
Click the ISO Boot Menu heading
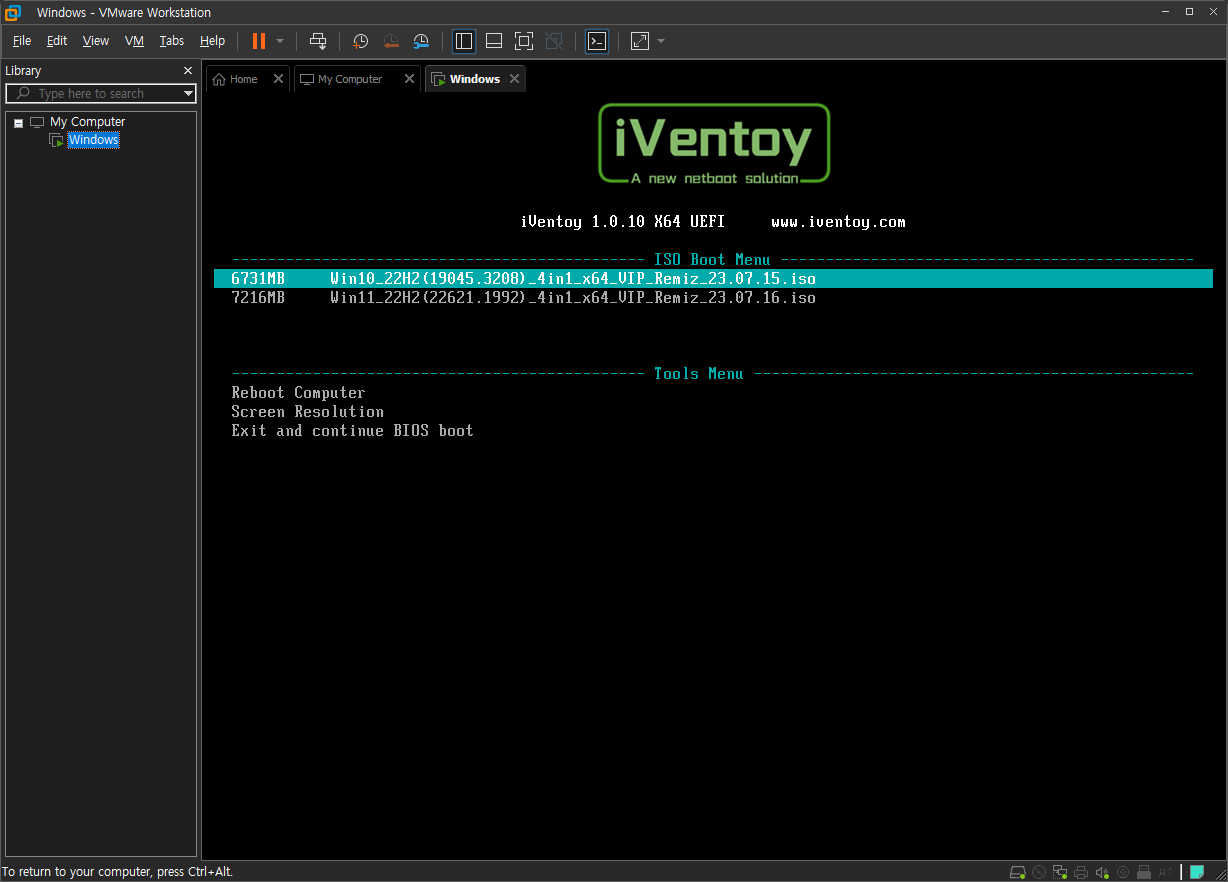[712, 260]
